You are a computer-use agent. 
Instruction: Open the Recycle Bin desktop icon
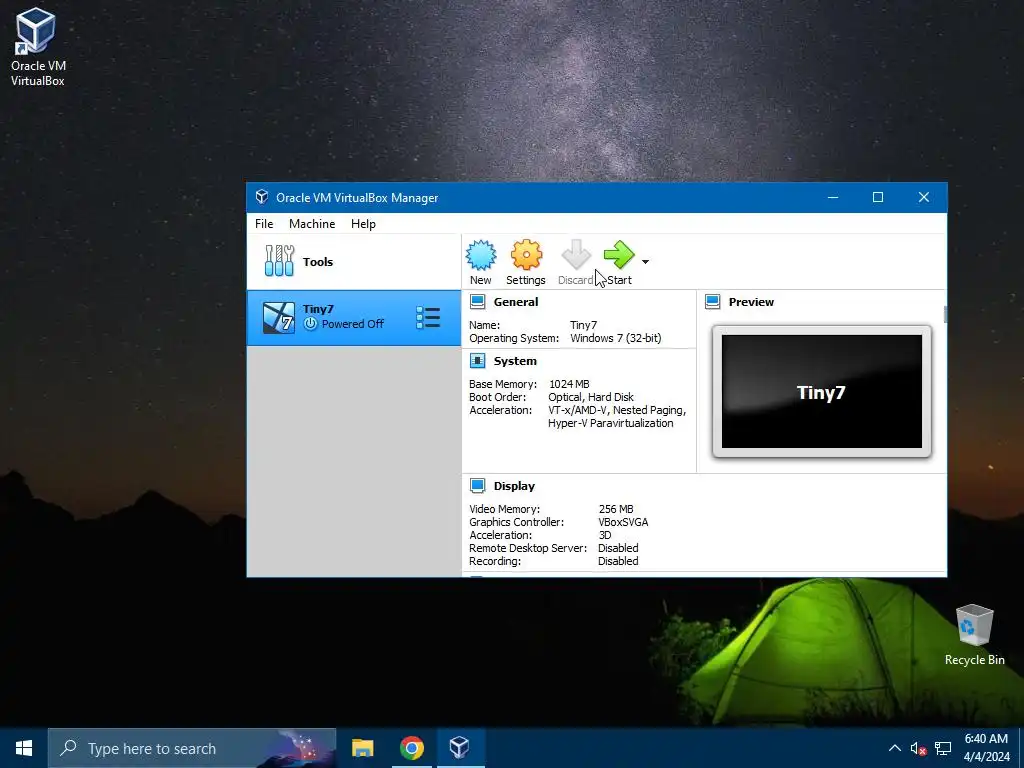point(974,635)
